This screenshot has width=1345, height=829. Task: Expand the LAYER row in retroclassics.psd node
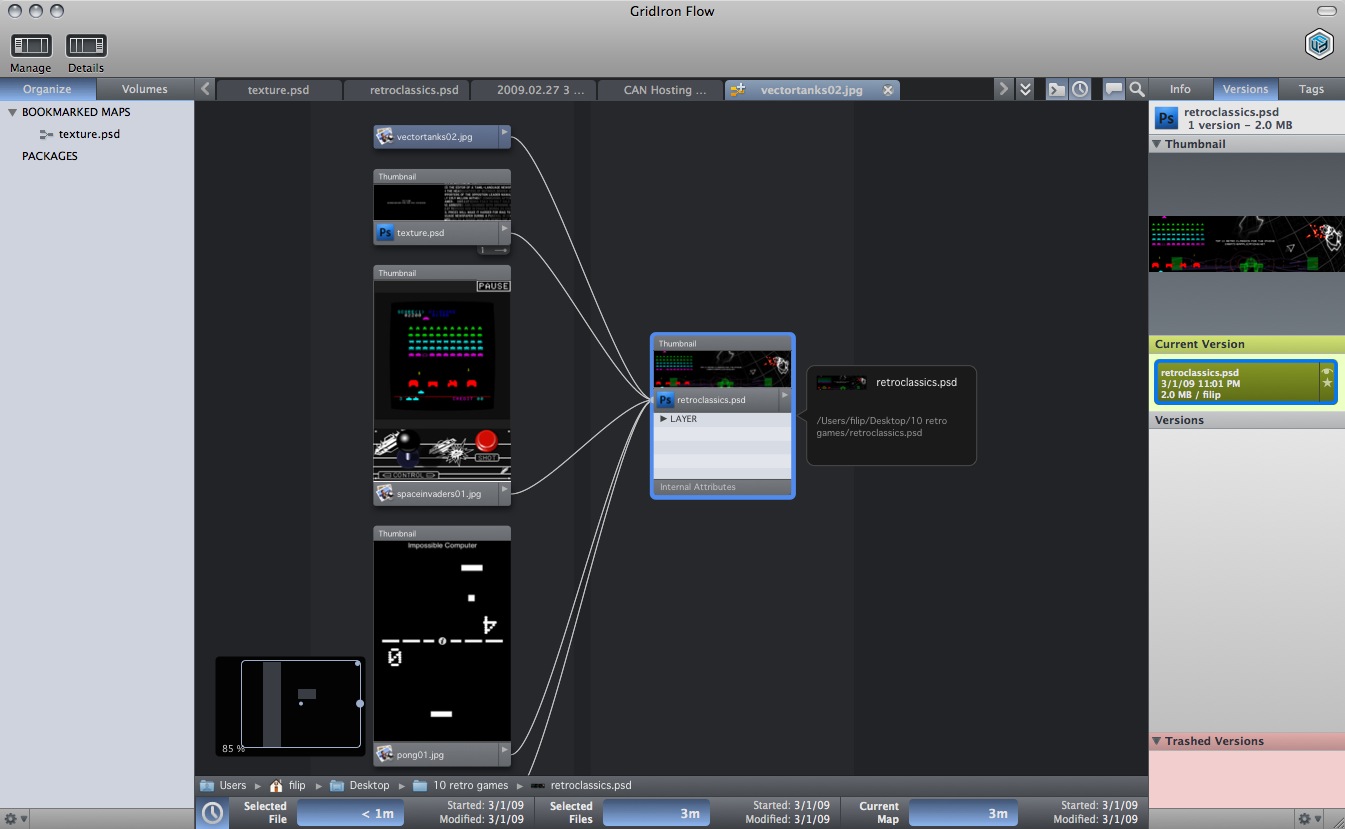[x=664, y=419]
